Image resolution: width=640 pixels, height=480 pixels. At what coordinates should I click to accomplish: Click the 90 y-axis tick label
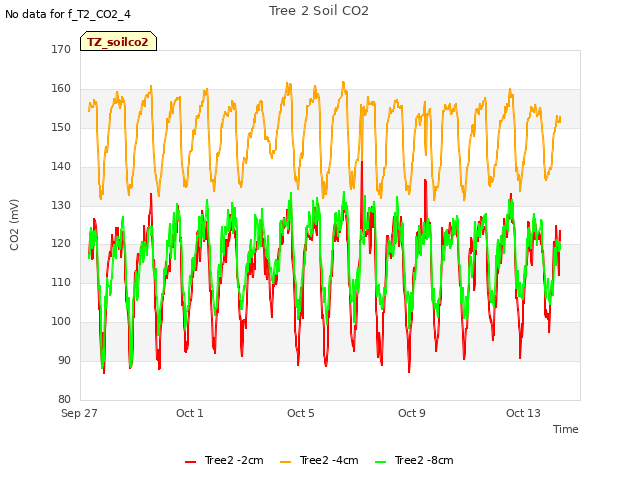point(64,360)
